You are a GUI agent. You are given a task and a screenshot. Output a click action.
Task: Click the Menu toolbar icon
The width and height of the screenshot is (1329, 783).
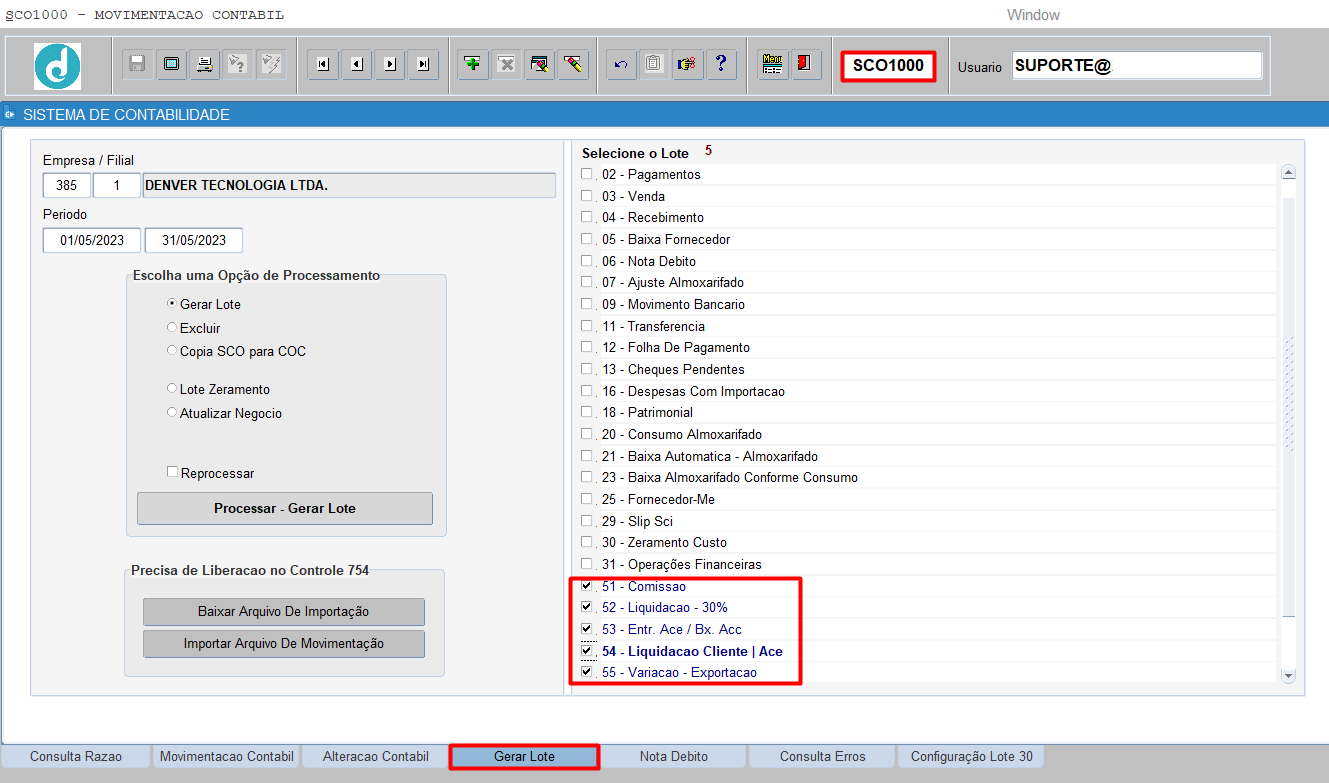point(772,64)
